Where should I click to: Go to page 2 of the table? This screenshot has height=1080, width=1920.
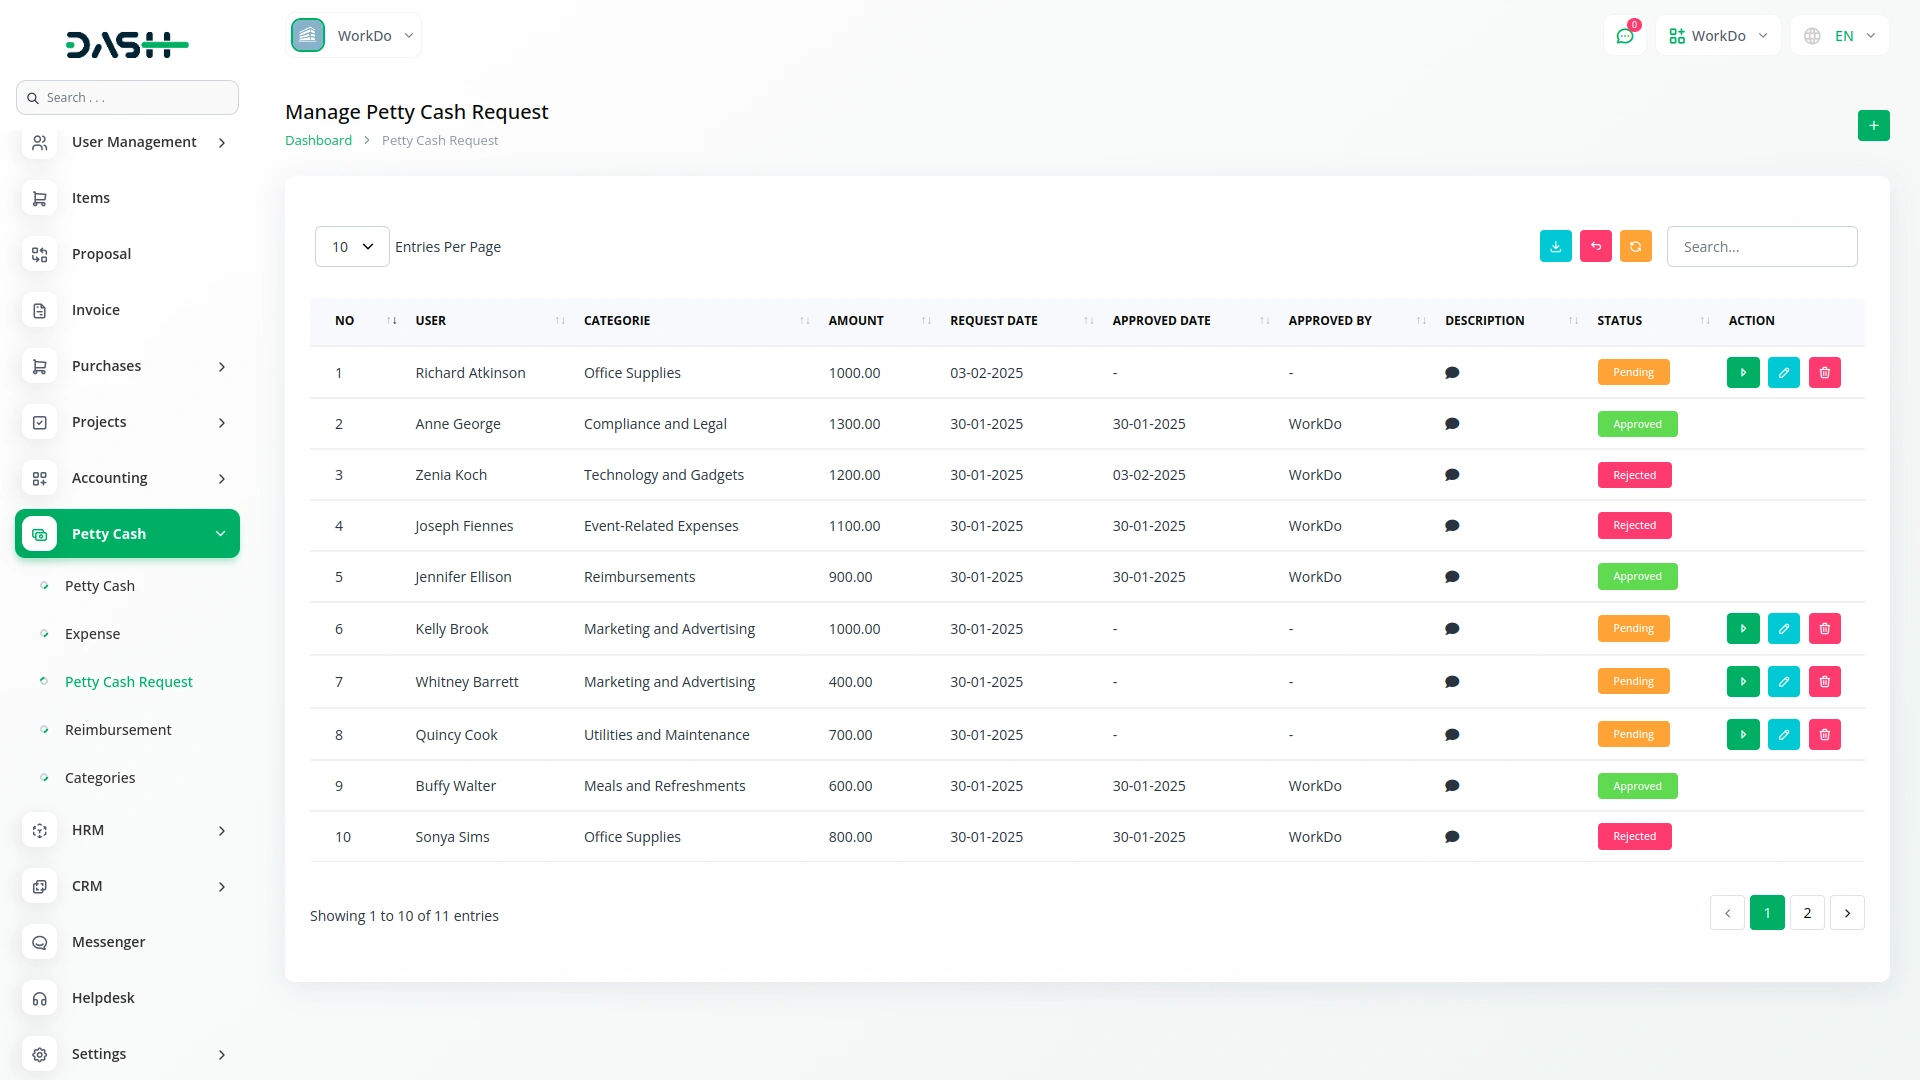1807,912
